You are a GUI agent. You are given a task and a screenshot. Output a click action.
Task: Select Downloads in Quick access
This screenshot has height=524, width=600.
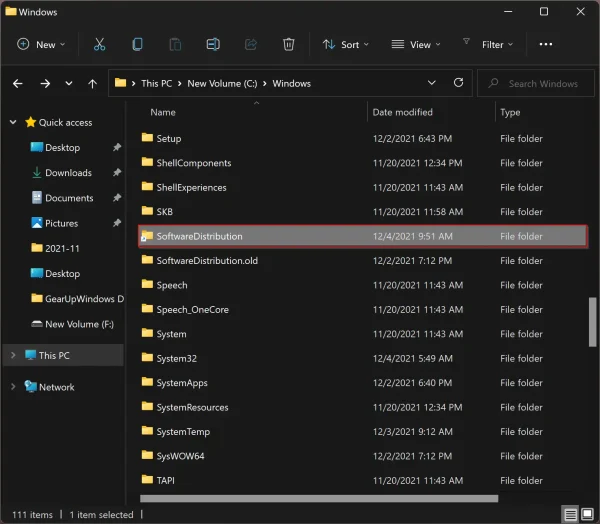(68, 173)
